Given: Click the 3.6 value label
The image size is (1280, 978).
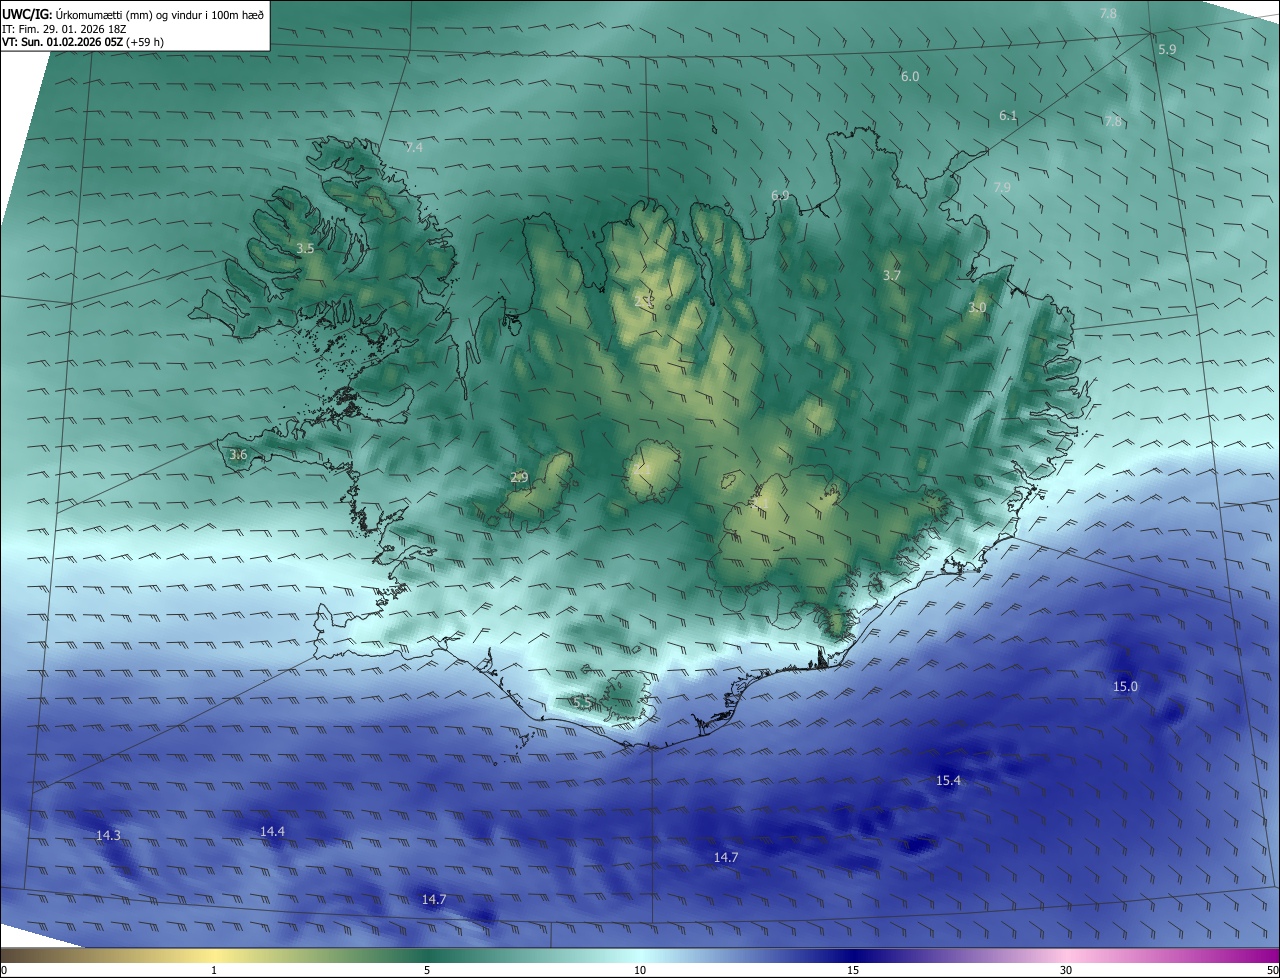Looking at the screenshot, I should [x=238, y=455].
